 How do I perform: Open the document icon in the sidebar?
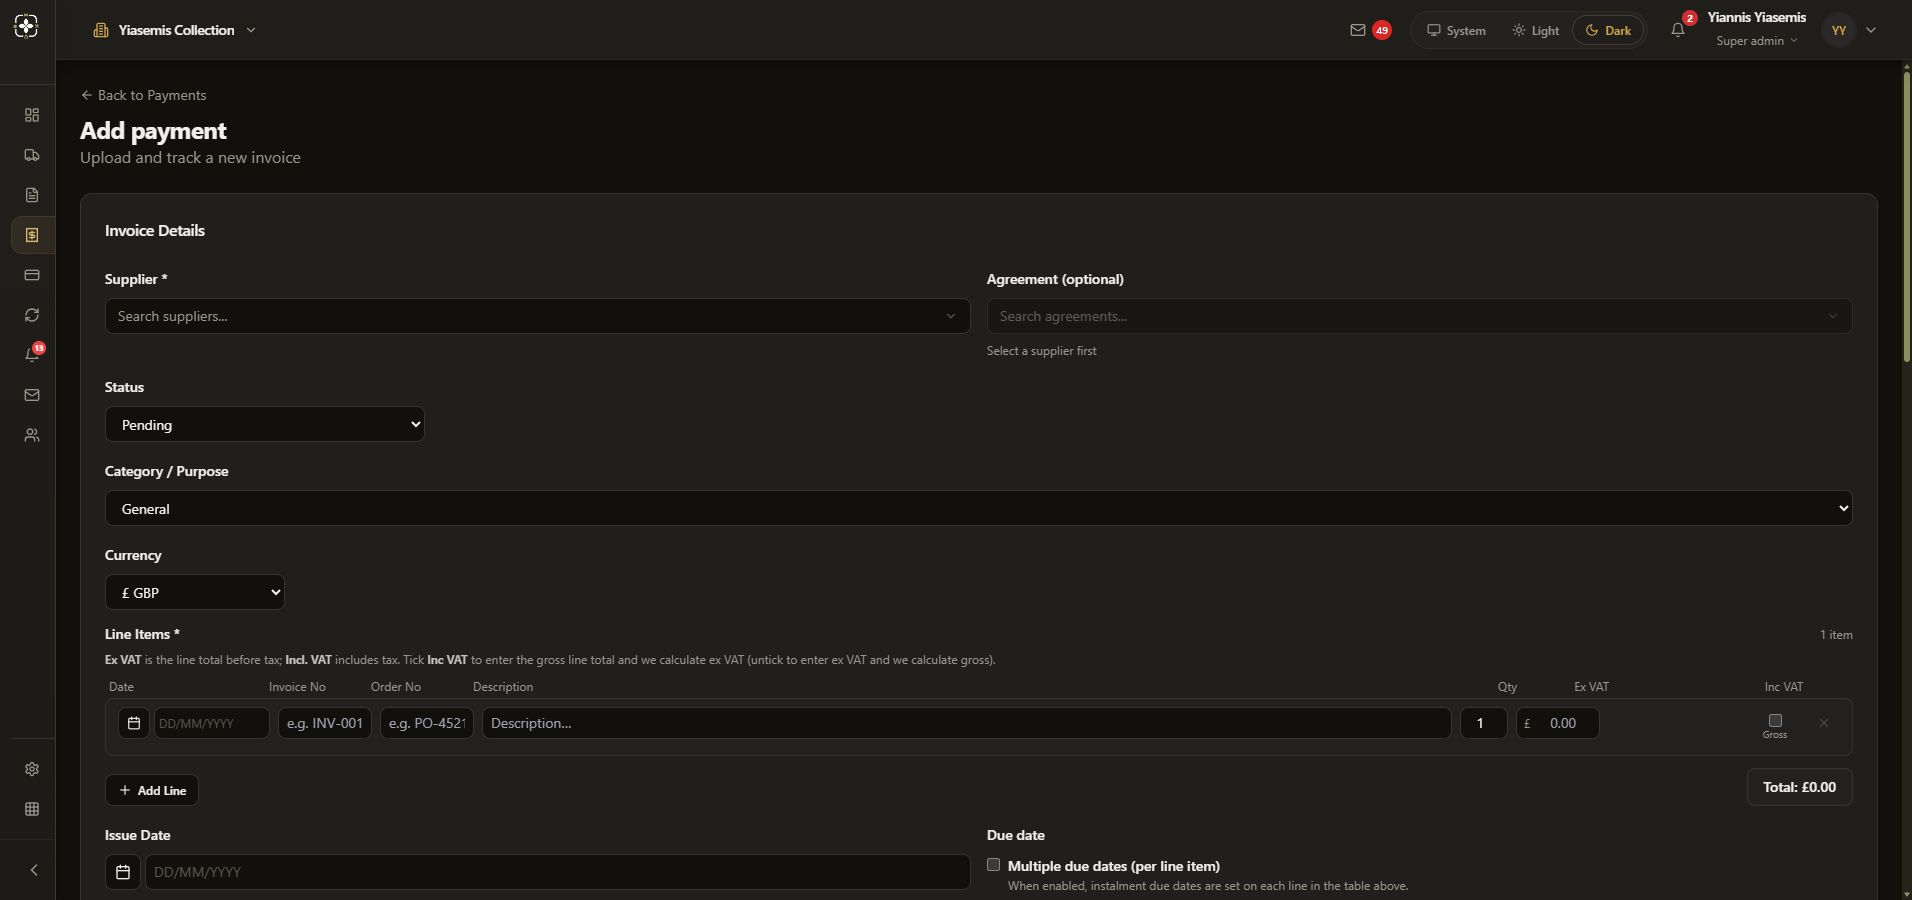coord(32,195)
